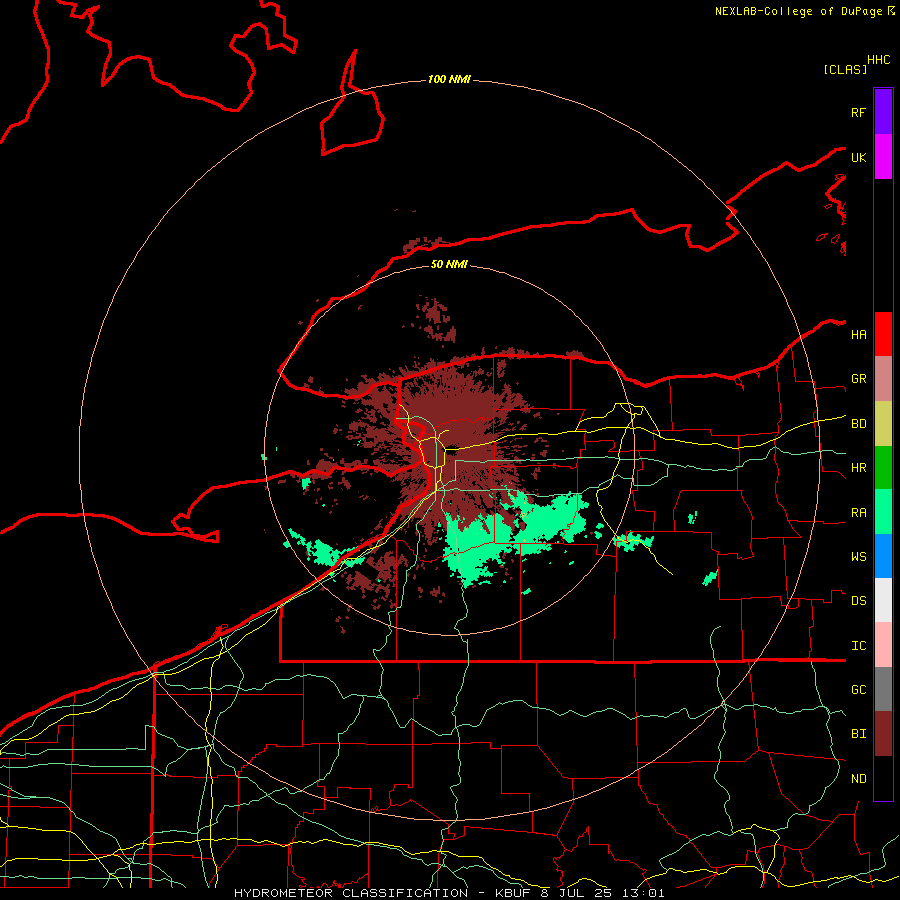Click the GC legend label
Viewport: 900px width, 900px height.
click(x=859, y=690)
